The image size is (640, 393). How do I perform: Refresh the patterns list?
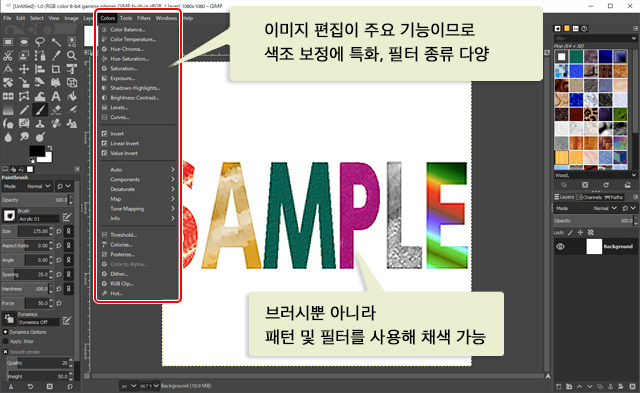pyautogui.click(x=606, y=185)
